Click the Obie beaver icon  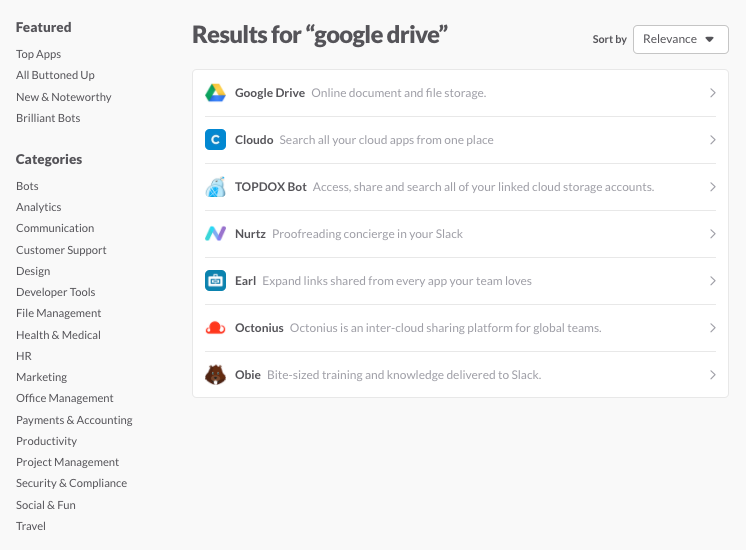[215, 374]
